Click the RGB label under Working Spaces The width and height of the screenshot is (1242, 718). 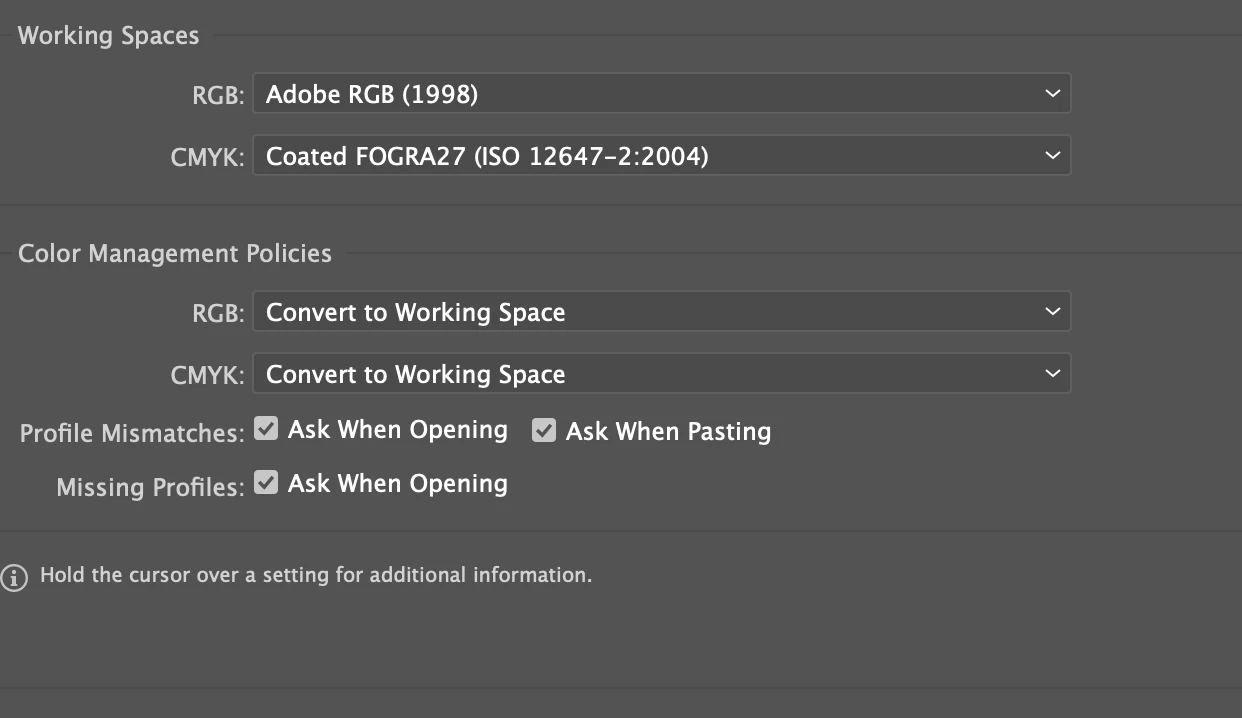pos(218,96)
